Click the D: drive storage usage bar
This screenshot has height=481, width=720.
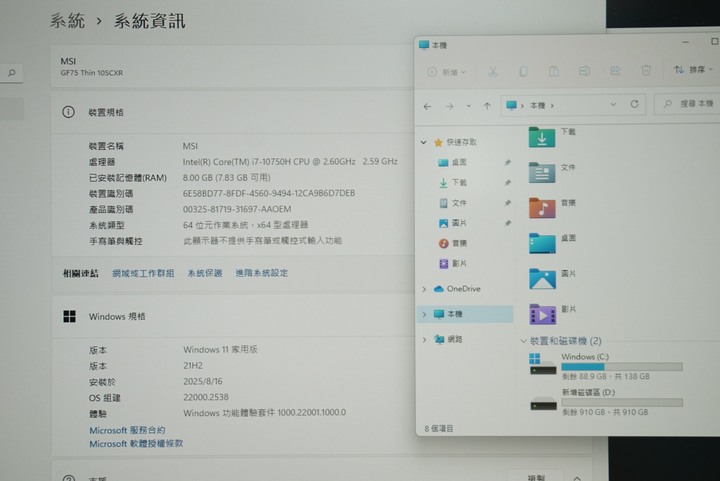[622, 403]
